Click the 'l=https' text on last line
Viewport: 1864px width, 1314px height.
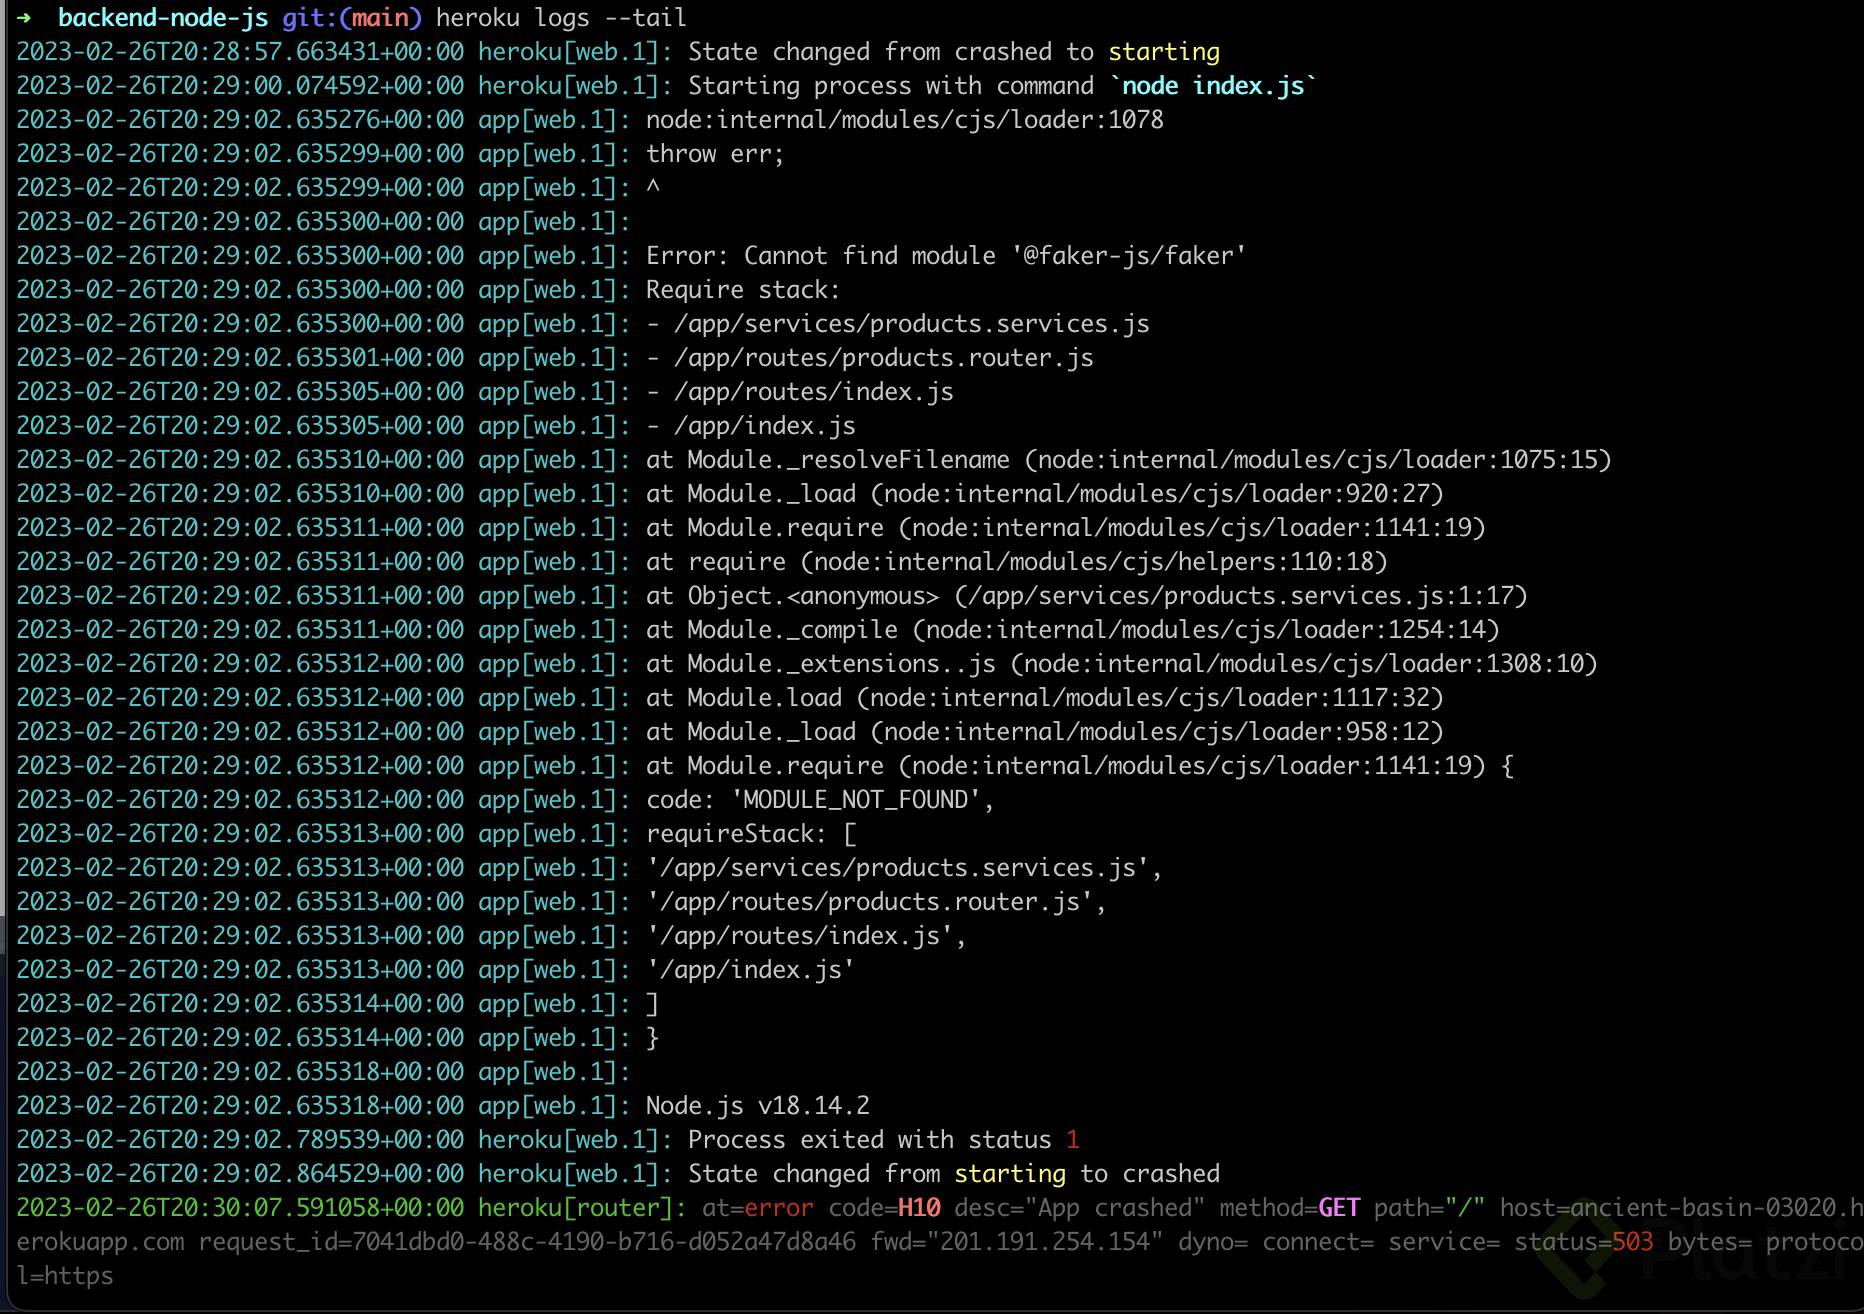65,1276
